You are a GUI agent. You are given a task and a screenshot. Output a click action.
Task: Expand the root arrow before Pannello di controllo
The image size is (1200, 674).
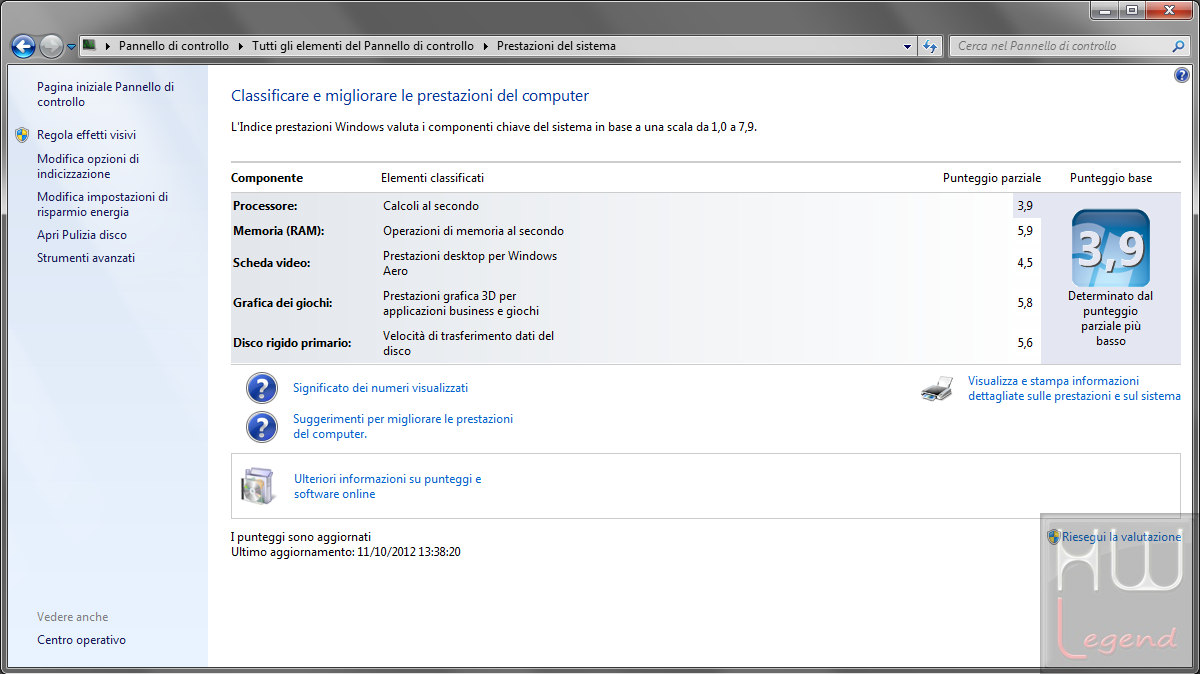(106, 46)
